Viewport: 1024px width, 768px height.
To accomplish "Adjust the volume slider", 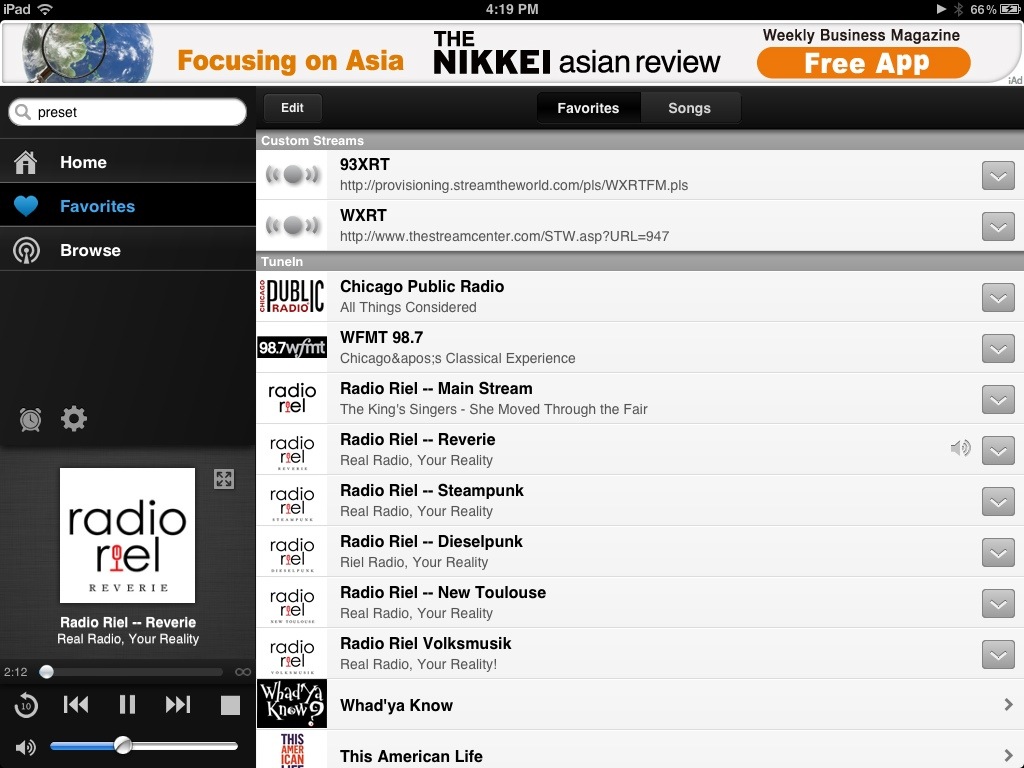I will point(122,747).
